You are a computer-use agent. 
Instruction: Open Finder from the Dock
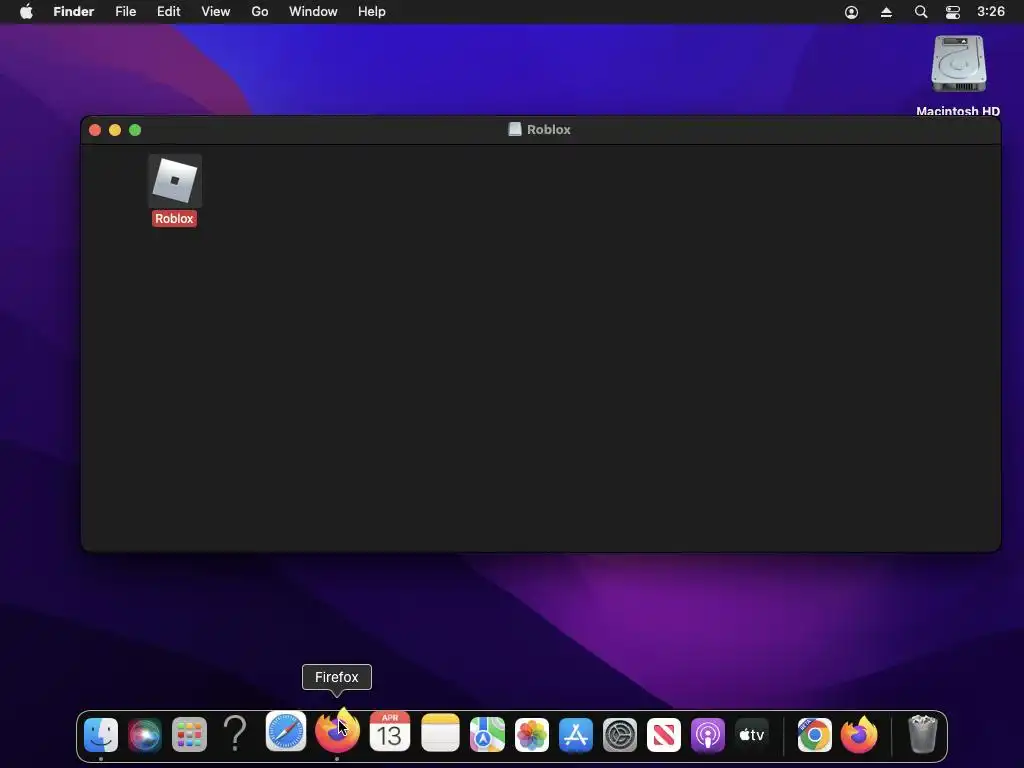click(x=101, y=734)
